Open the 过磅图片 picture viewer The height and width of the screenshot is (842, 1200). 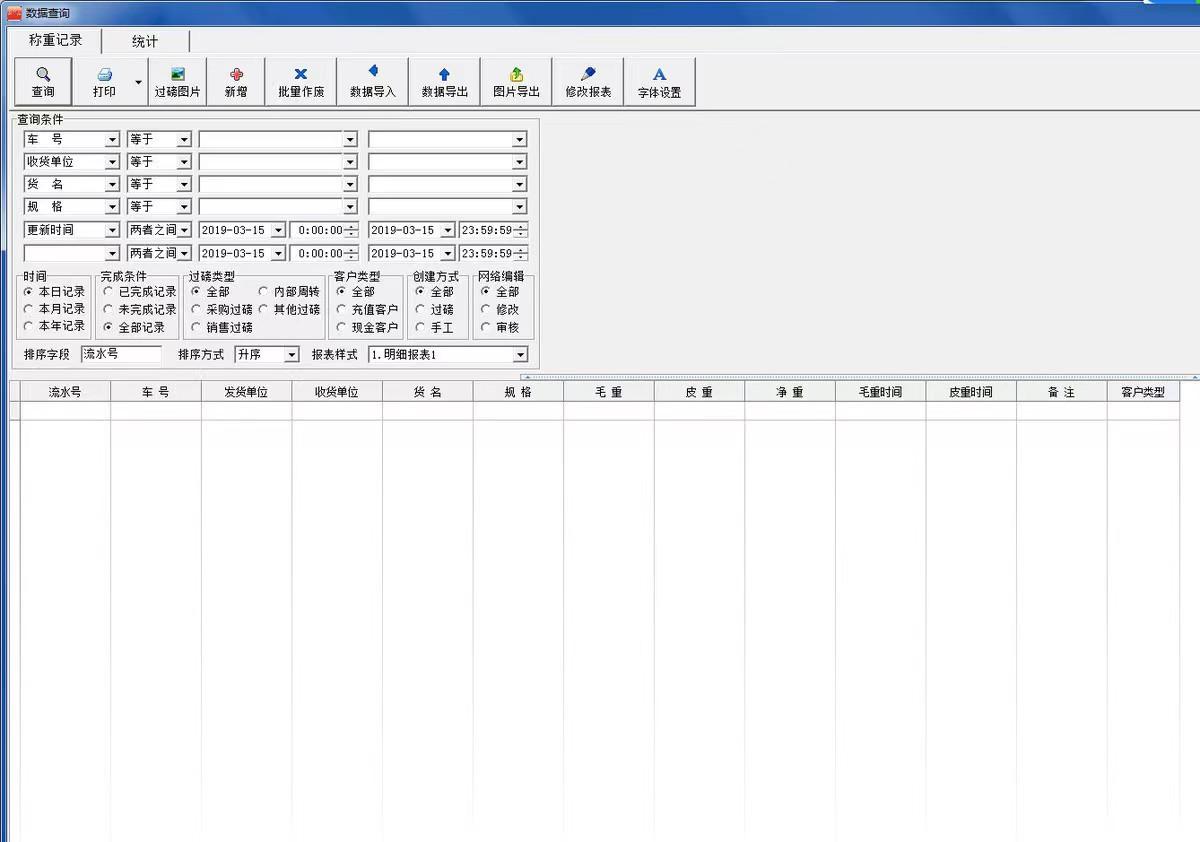coord(178,82)
